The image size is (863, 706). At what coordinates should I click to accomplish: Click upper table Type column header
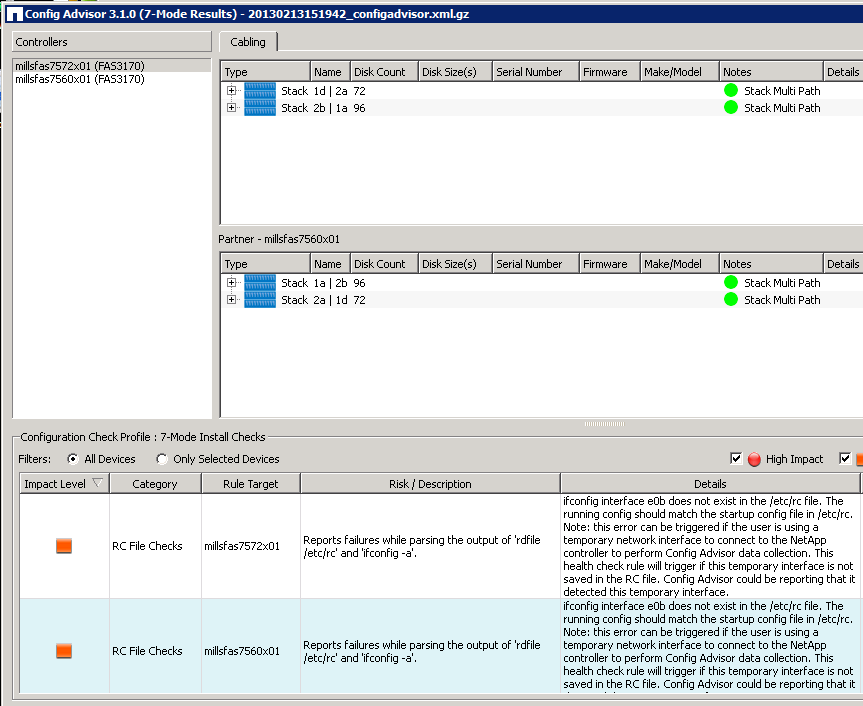266,72
